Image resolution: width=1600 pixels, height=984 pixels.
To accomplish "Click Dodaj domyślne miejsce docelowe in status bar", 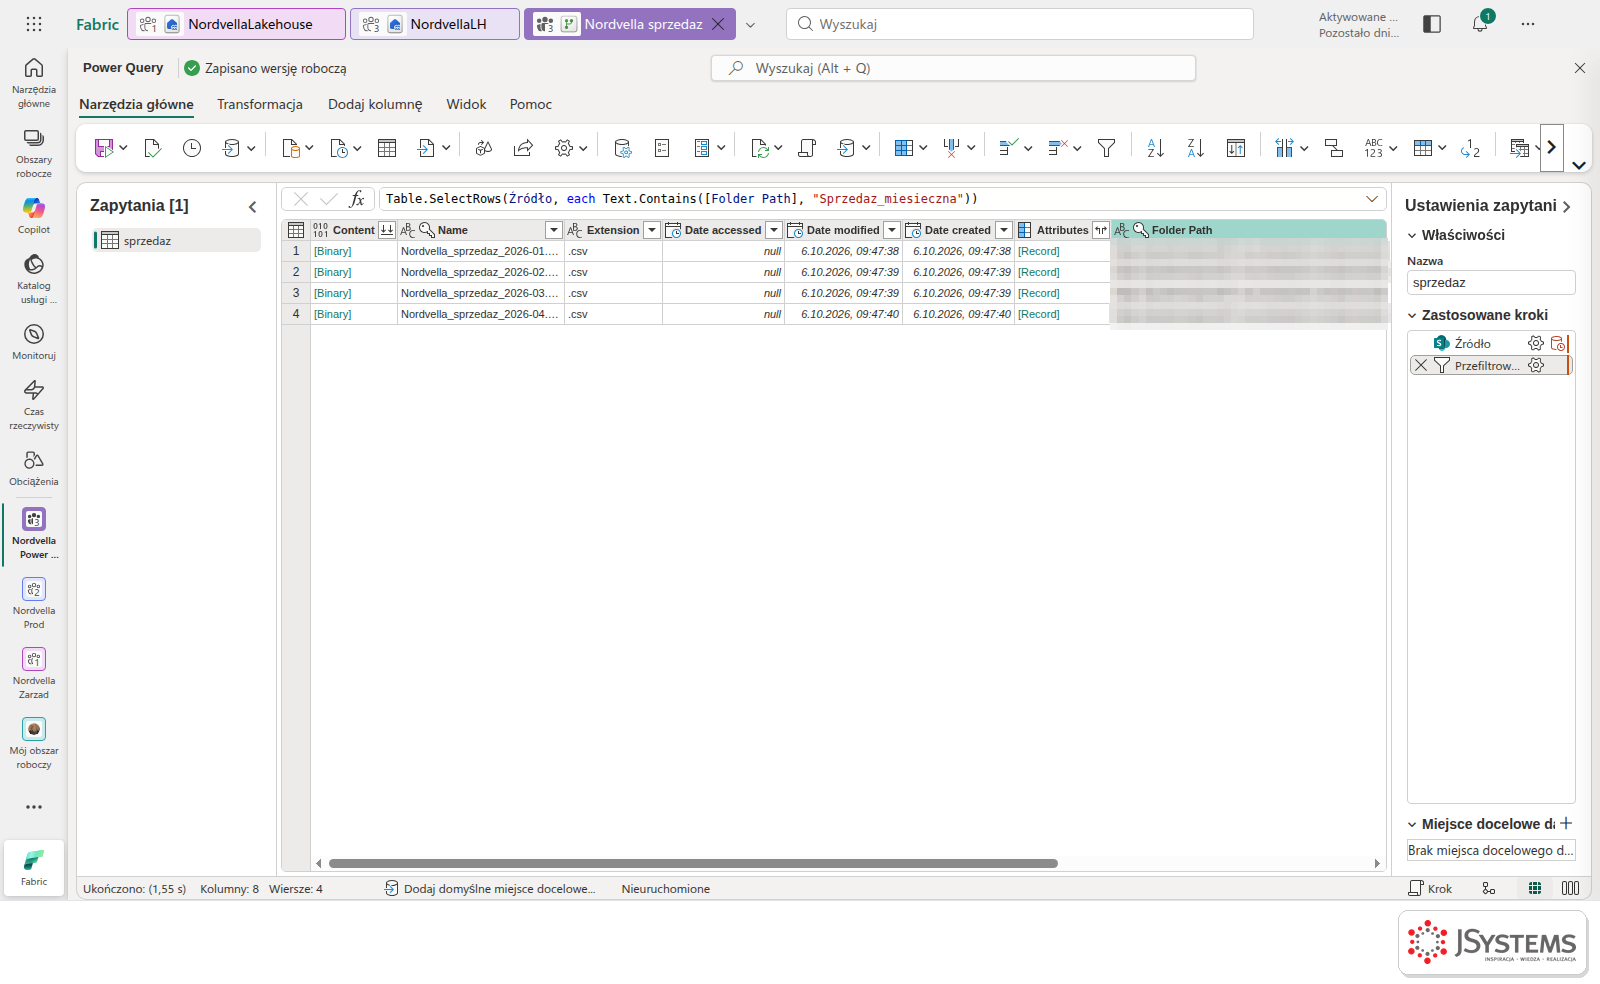I will (x=490, y=888).
